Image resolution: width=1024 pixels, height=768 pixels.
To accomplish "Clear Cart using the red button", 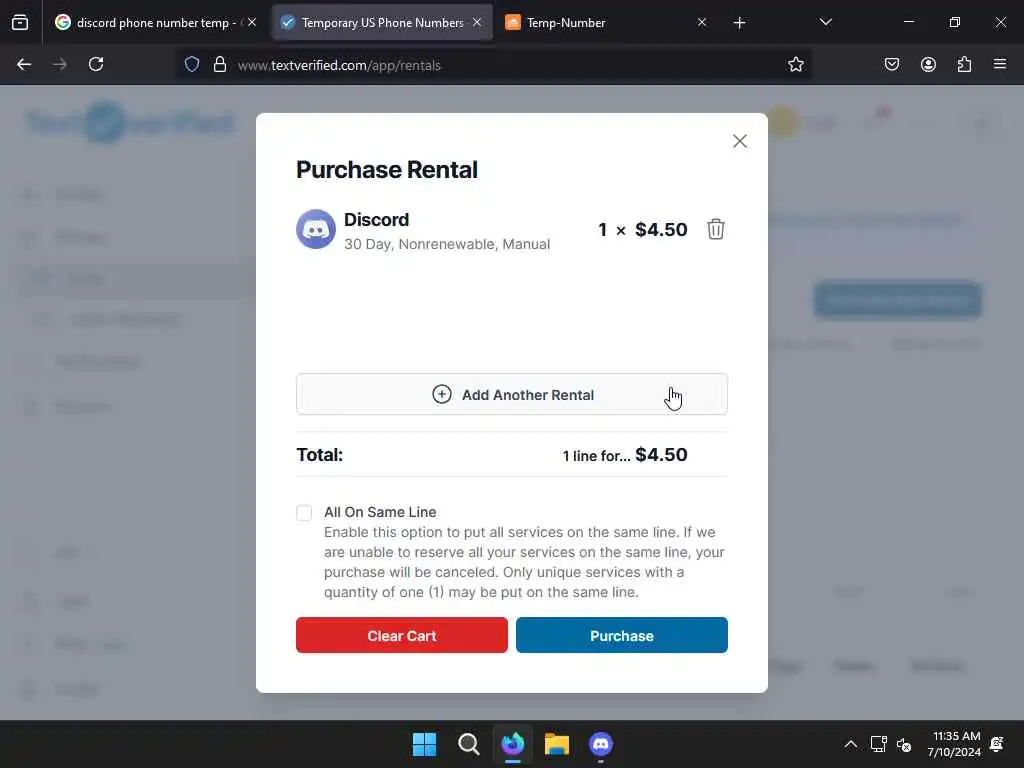I will point(402,635).
